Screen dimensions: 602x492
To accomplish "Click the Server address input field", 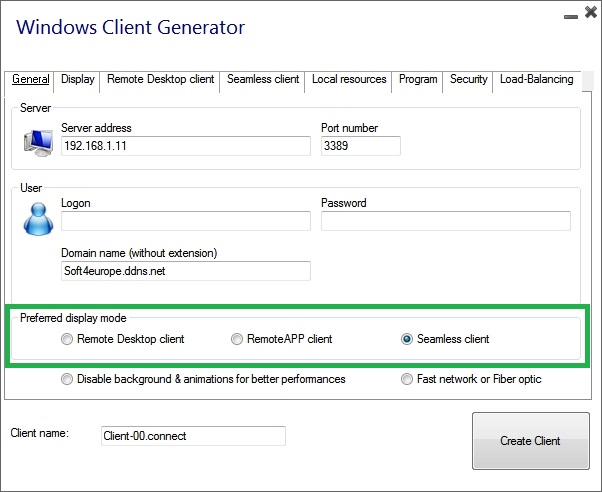I will click(x=186, y=146).
